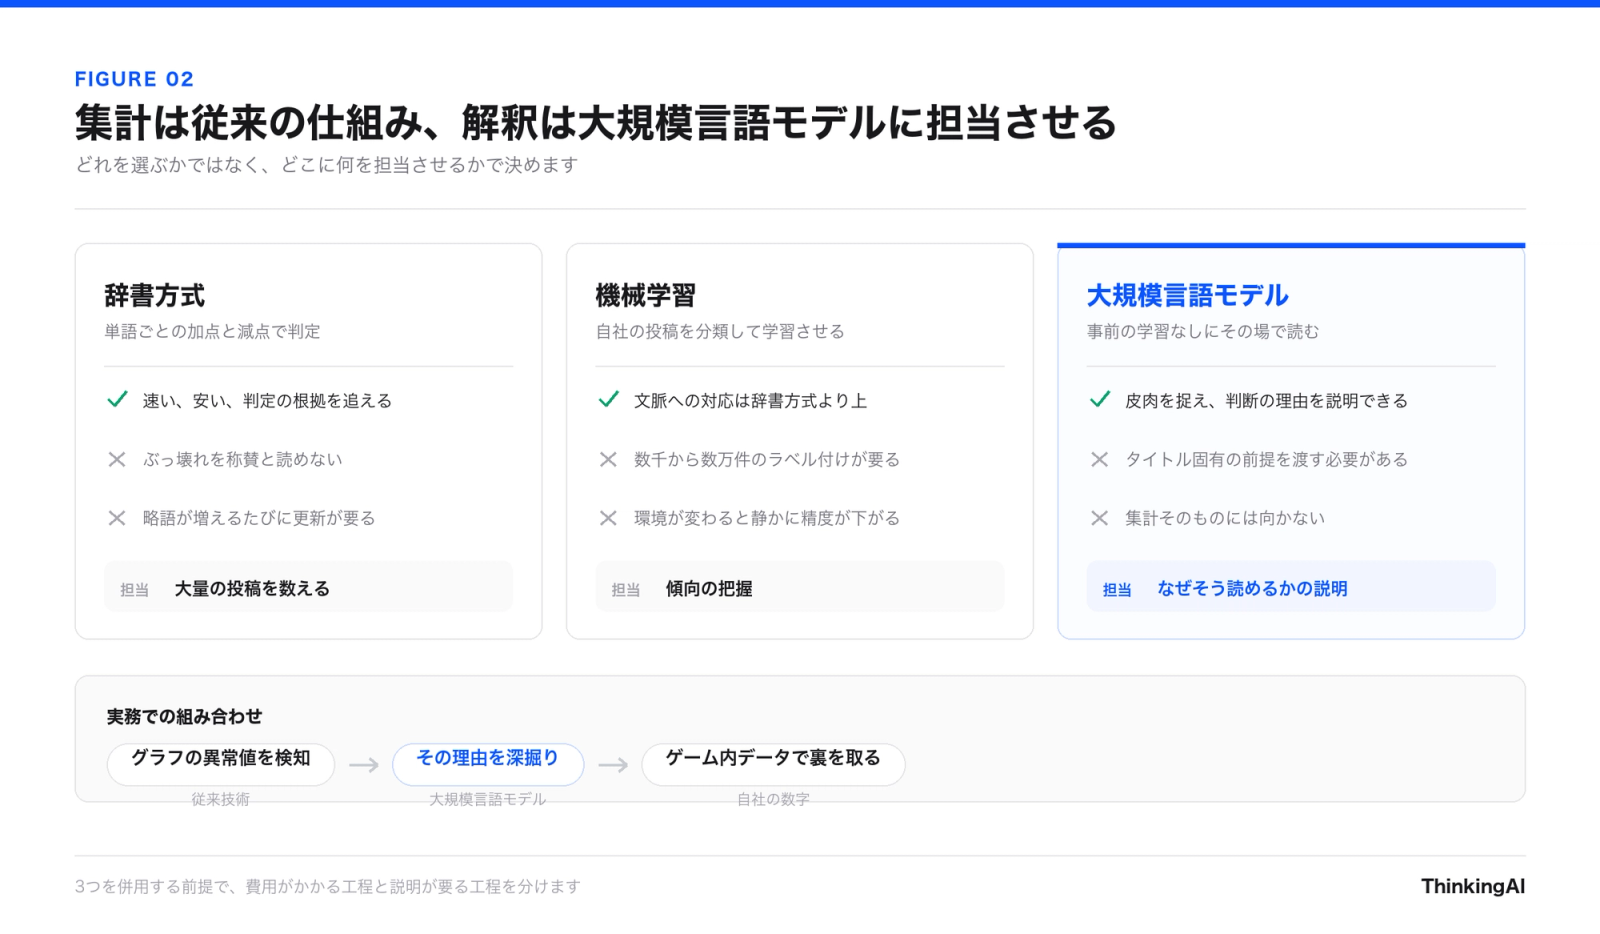Click the main title 集計は従来の仕組み、解釈は大規模言語モデルに担当させる
This screenshot has height=934, width=1600.
coord(596,123)
